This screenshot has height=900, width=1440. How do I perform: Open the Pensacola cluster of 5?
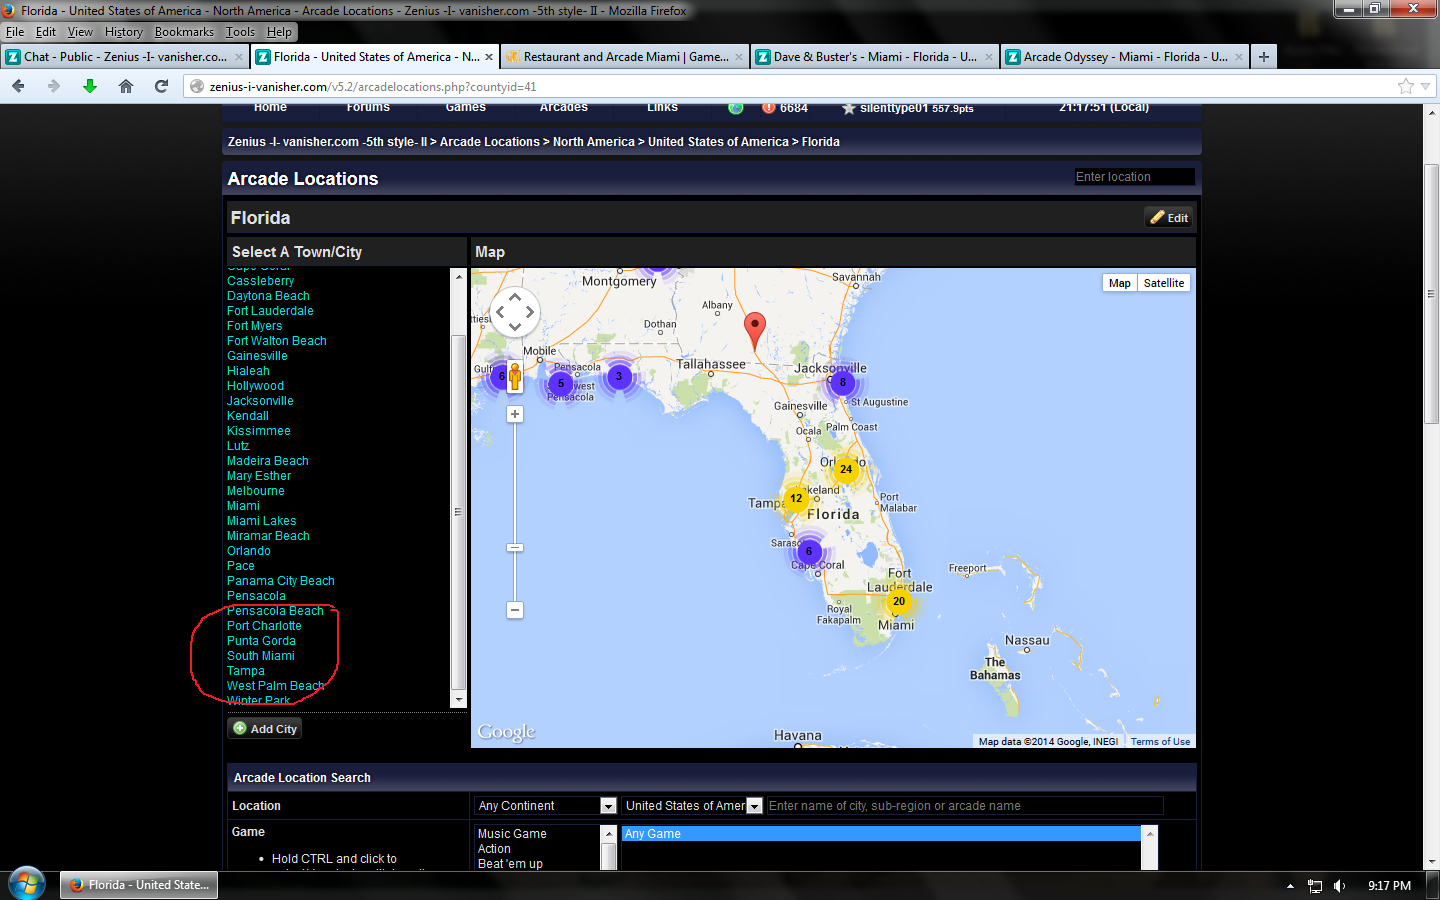click(560, 383)
